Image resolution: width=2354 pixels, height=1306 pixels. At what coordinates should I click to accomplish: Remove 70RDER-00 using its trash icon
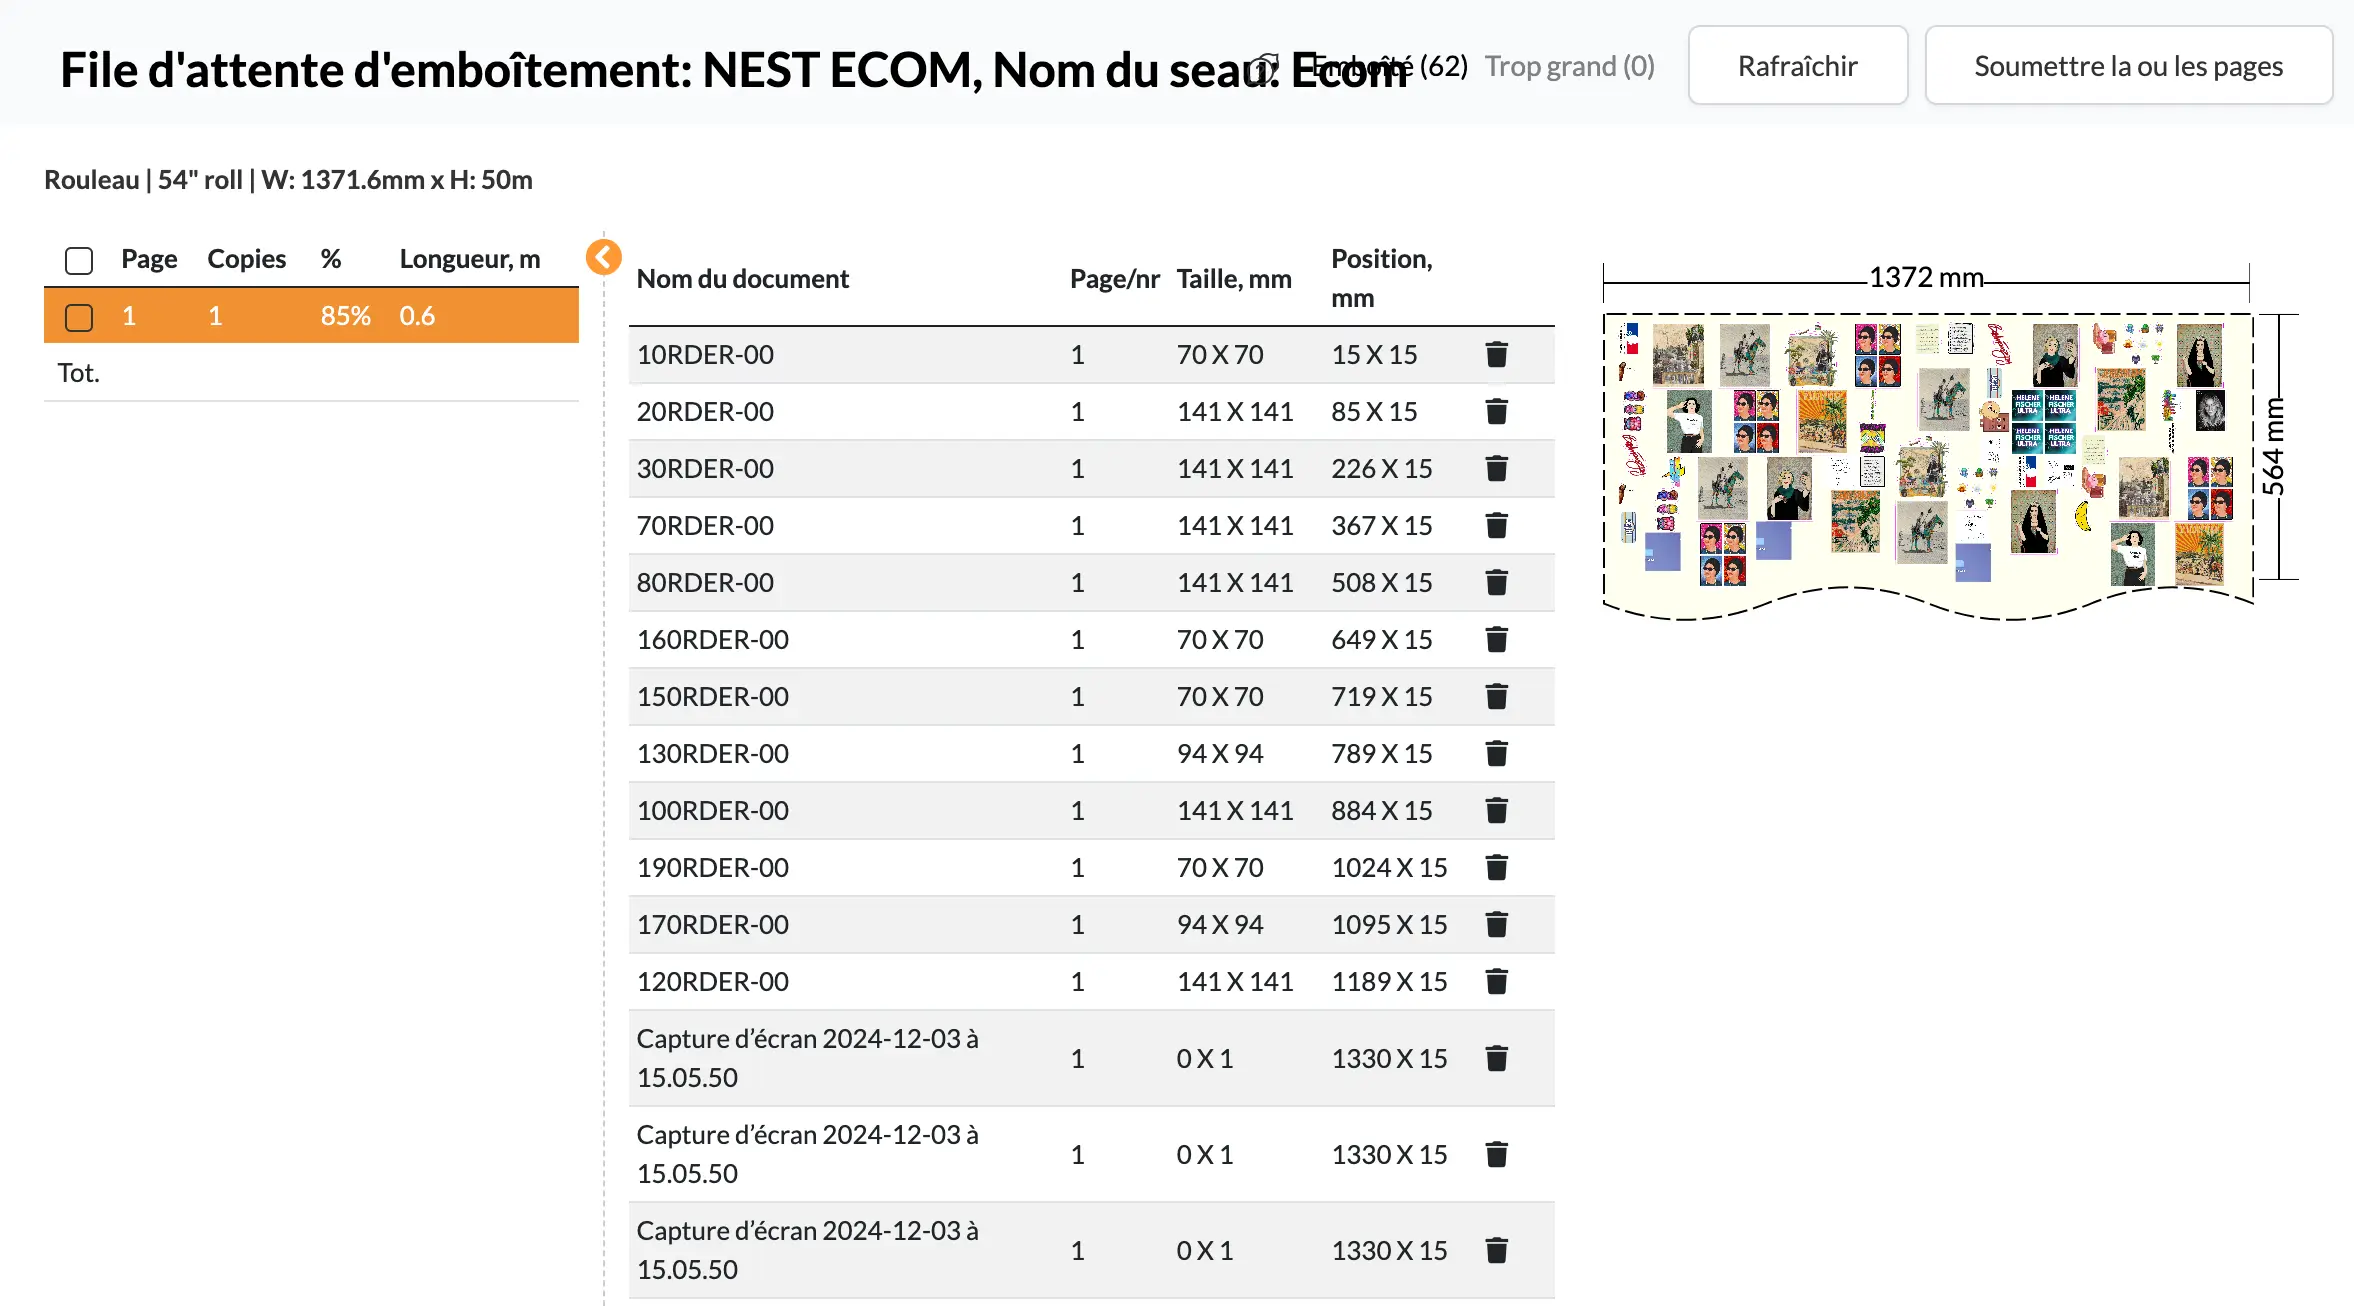[x=1496, y=525]
